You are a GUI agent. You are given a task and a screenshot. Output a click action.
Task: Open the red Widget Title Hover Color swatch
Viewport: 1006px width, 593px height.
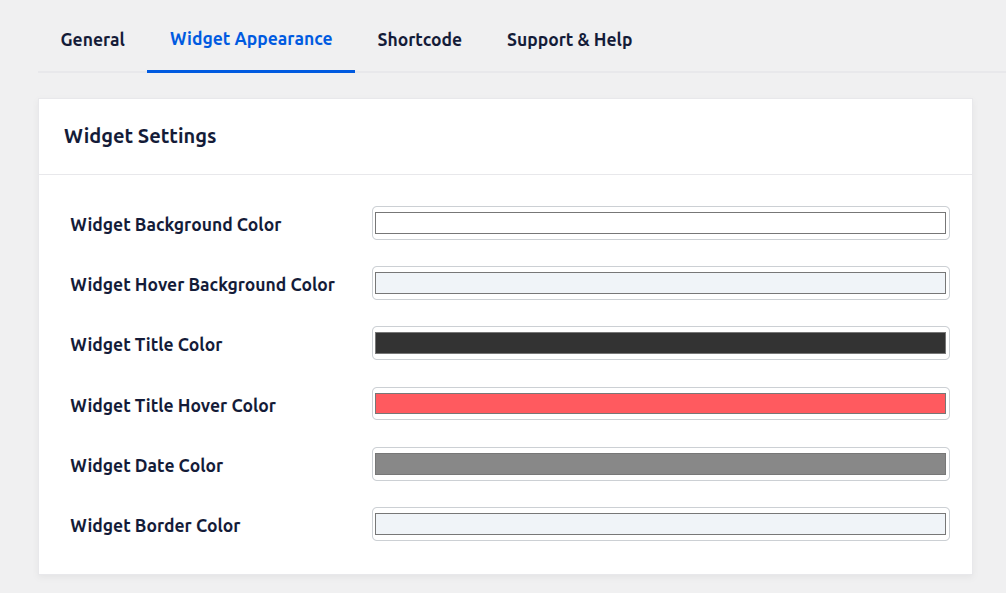(x=660, y=404)
